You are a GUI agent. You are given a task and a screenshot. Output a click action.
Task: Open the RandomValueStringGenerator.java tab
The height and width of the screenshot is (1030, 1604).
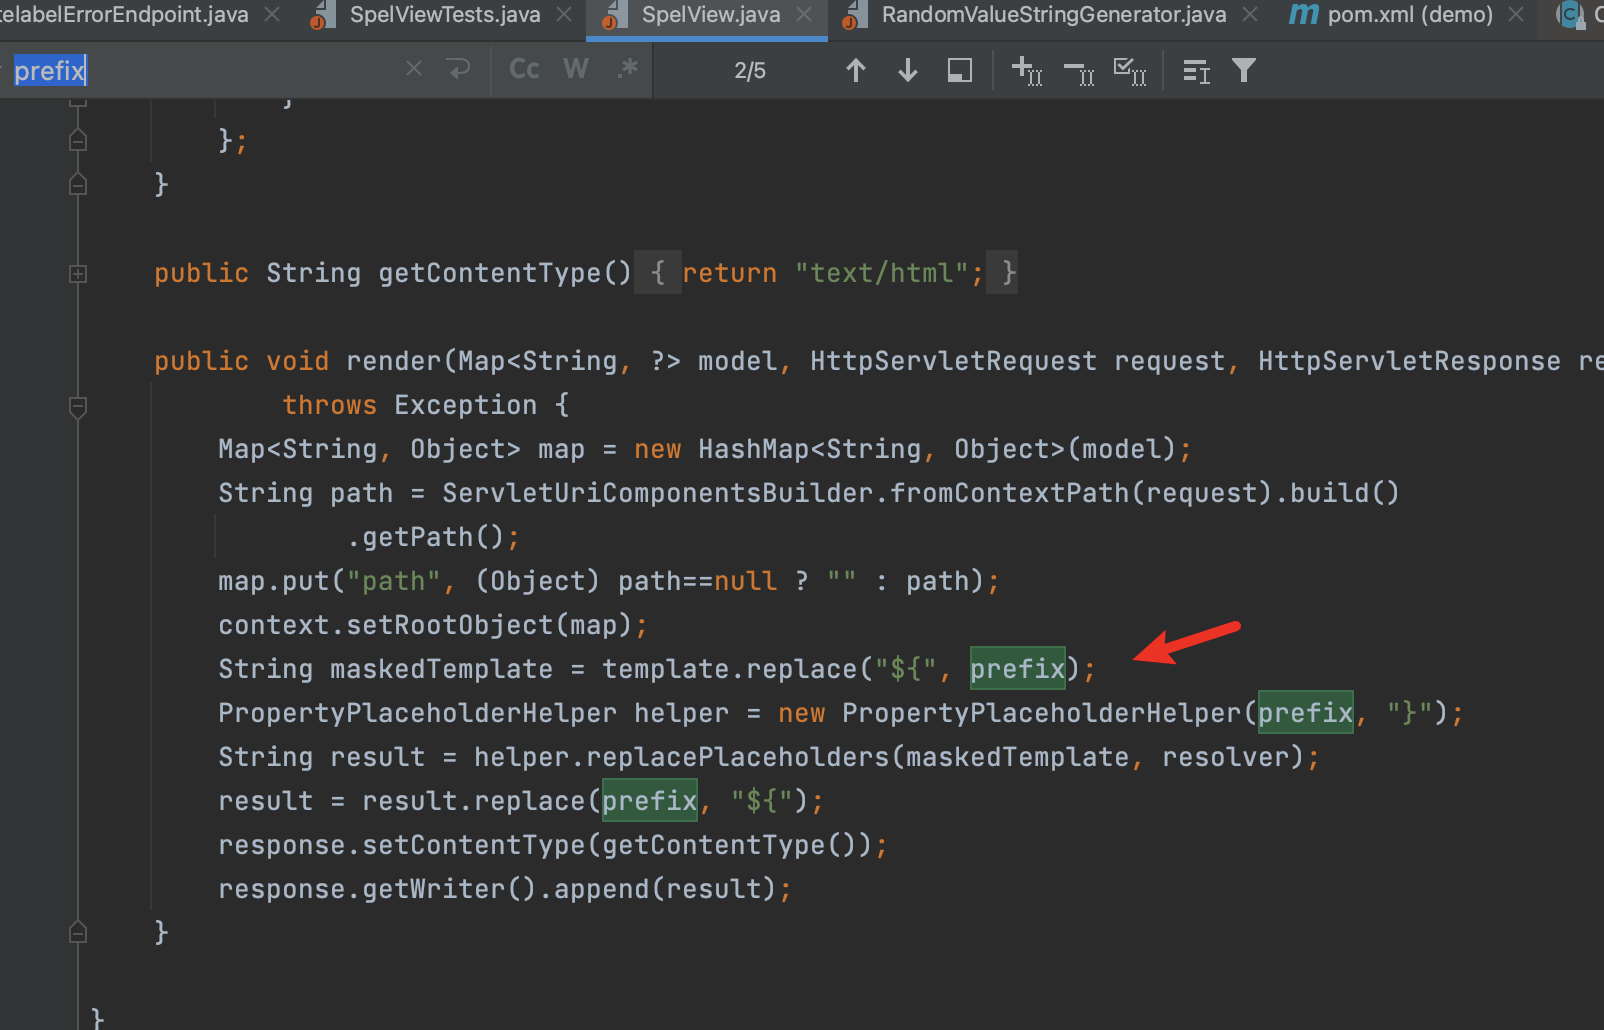1054,15
